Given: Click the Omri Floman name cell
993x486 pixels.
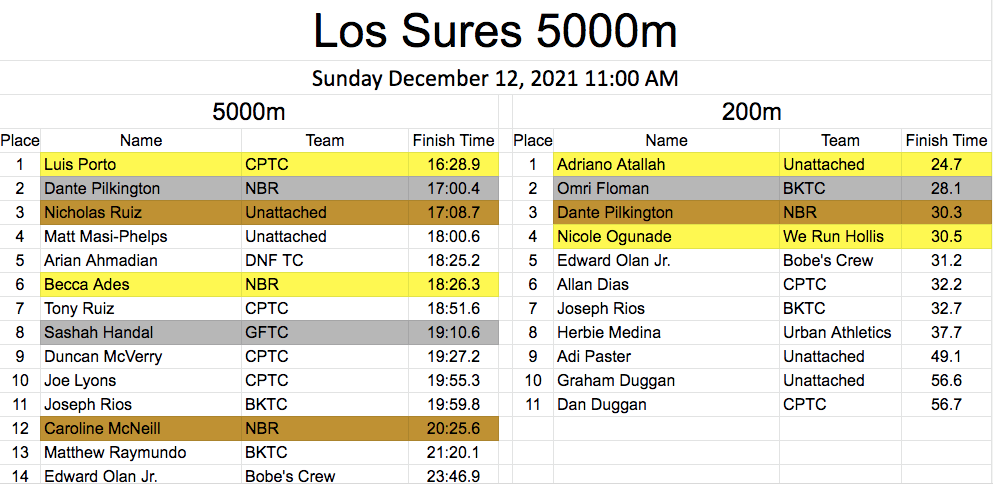Looking at the screenshot, I should pyautogui.click(x=666, y=188).
